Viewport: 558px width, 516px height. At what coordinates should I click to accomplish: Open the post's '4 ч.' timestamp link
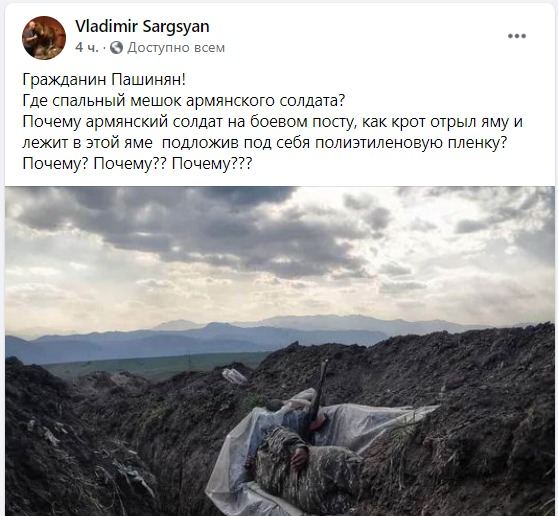(86, 47)
